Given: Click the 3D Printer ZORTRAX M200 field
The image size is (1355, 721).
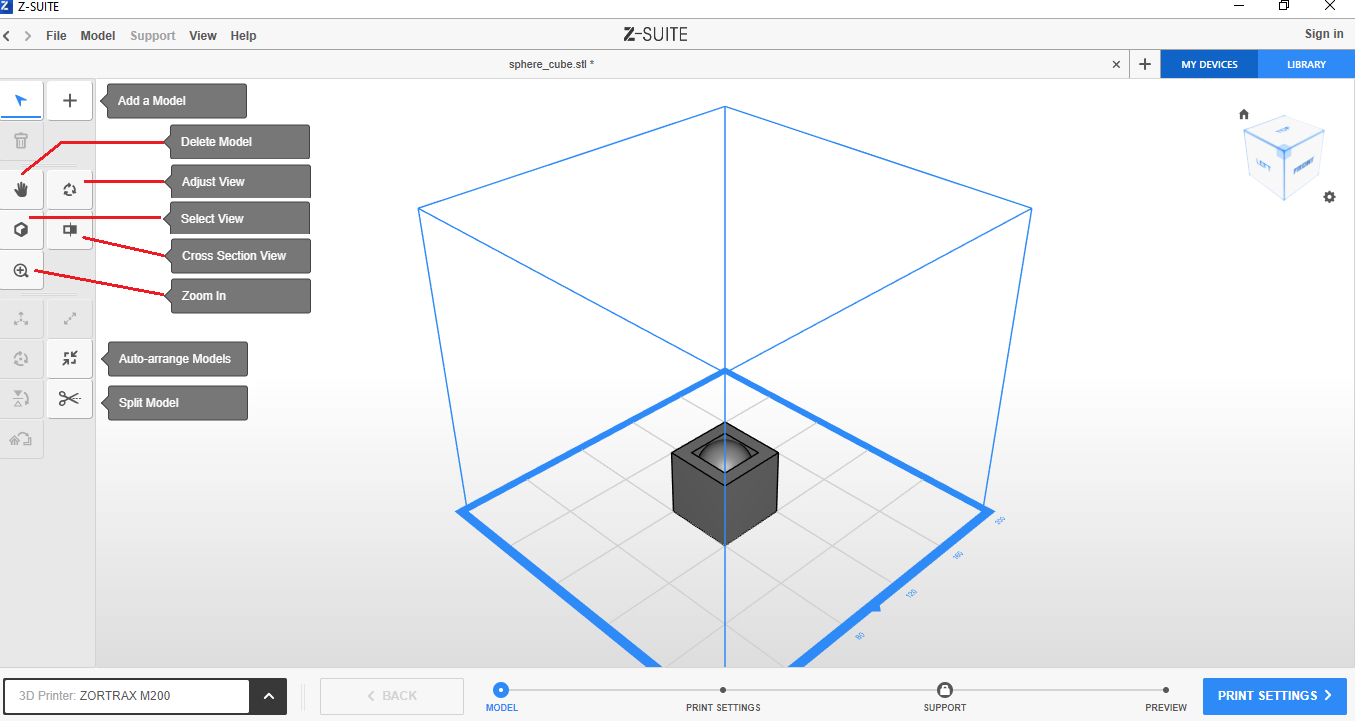Looking at the screenshot, I should pos(126,696).
